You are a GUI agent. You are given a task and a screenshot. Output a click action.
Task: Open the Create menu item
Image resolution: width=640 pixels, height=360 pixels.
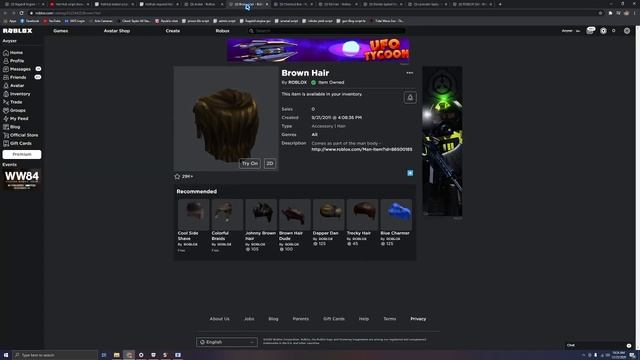(173, 31)
